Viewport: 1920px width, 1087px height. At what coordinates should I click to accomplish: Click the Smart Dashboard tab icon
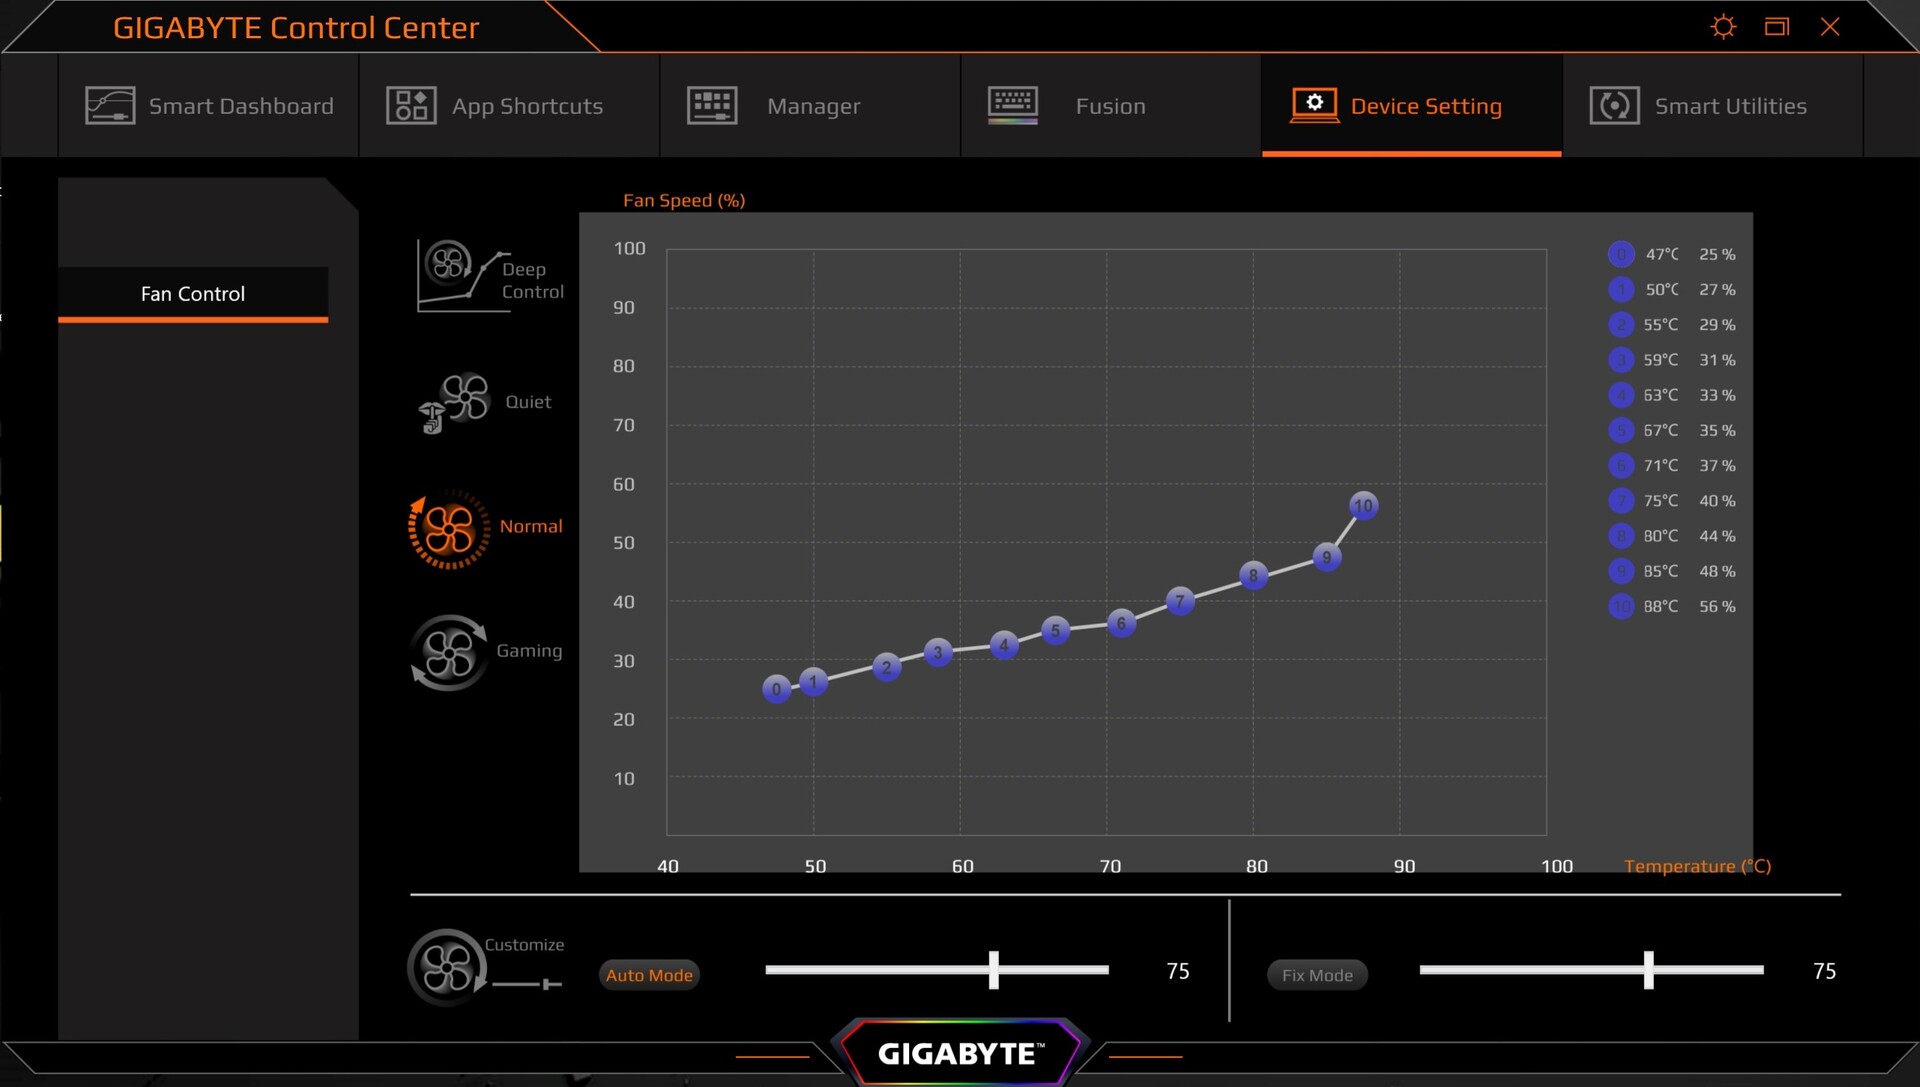[110, 106]
